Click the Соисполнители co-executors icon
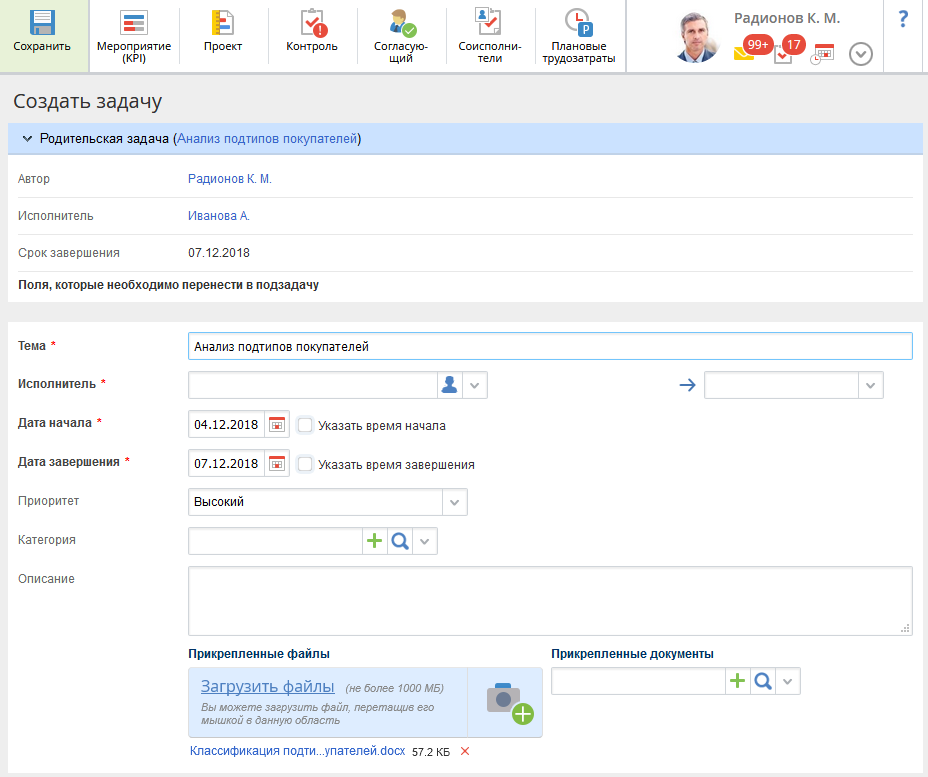This screenshot has width=928, height=777. (x=488, y=23)
